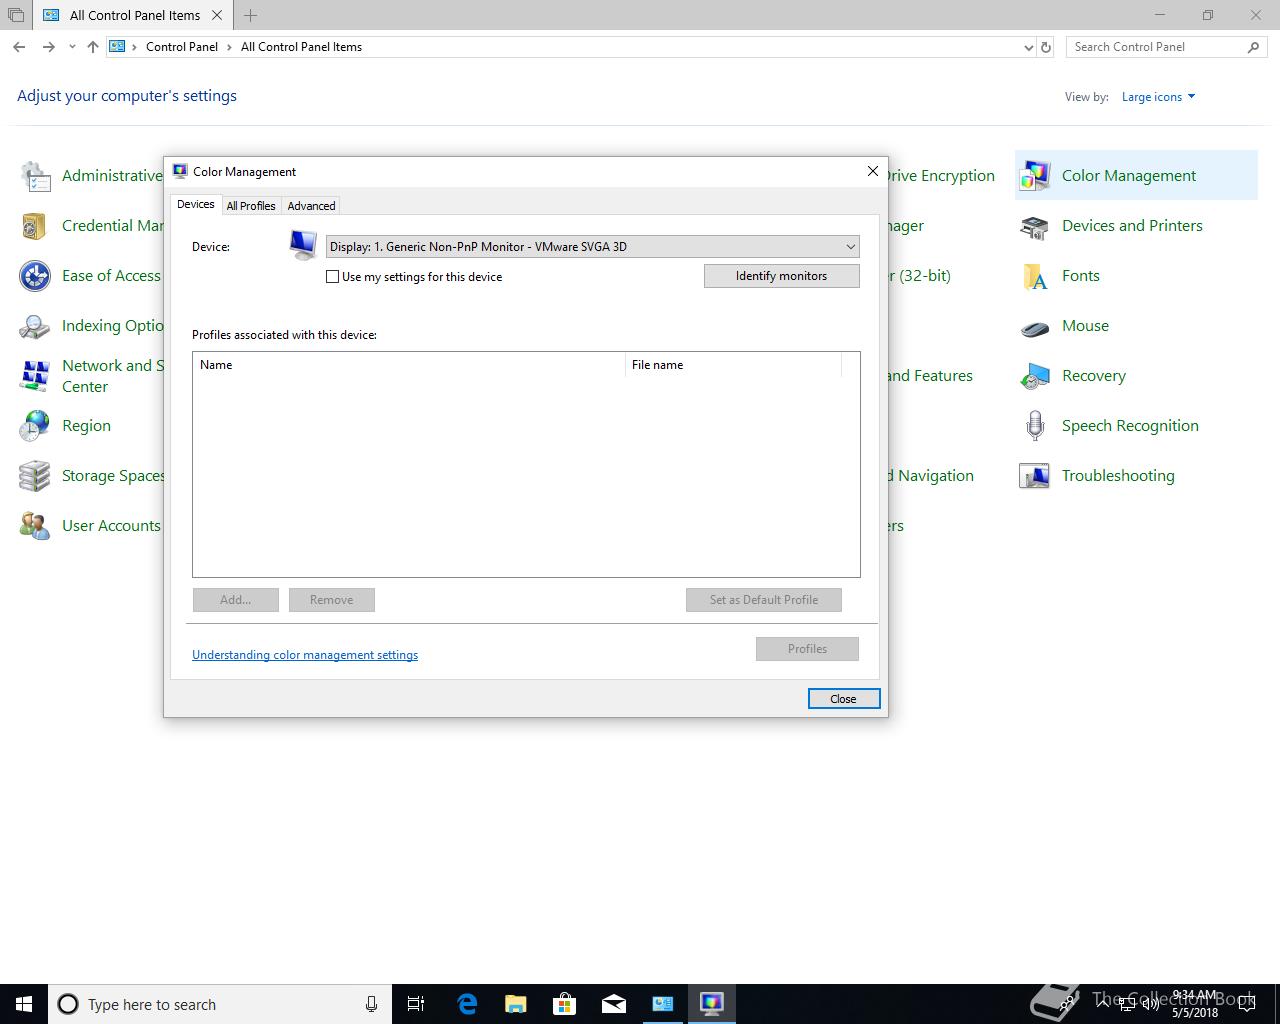1280x1024 pixels.
Task: Switch to Color Management taskbar icon
Action: 712,1004
